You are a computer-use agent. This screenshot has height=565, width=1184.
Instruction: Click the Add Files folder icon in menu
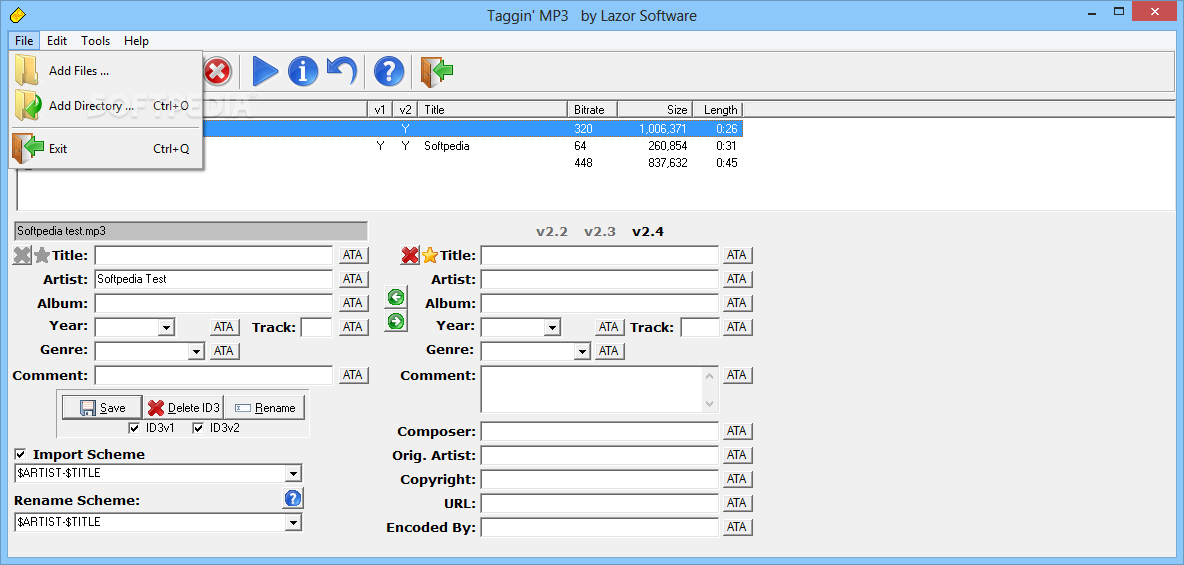point(26,70)
